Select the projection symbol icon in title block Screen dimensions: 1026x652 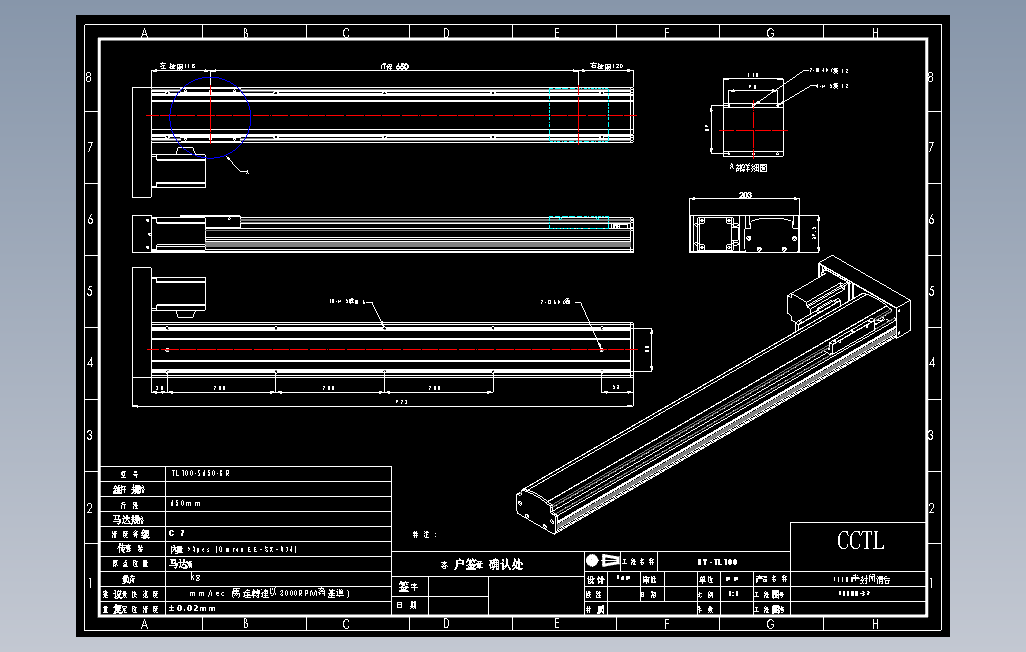(602, 561)
